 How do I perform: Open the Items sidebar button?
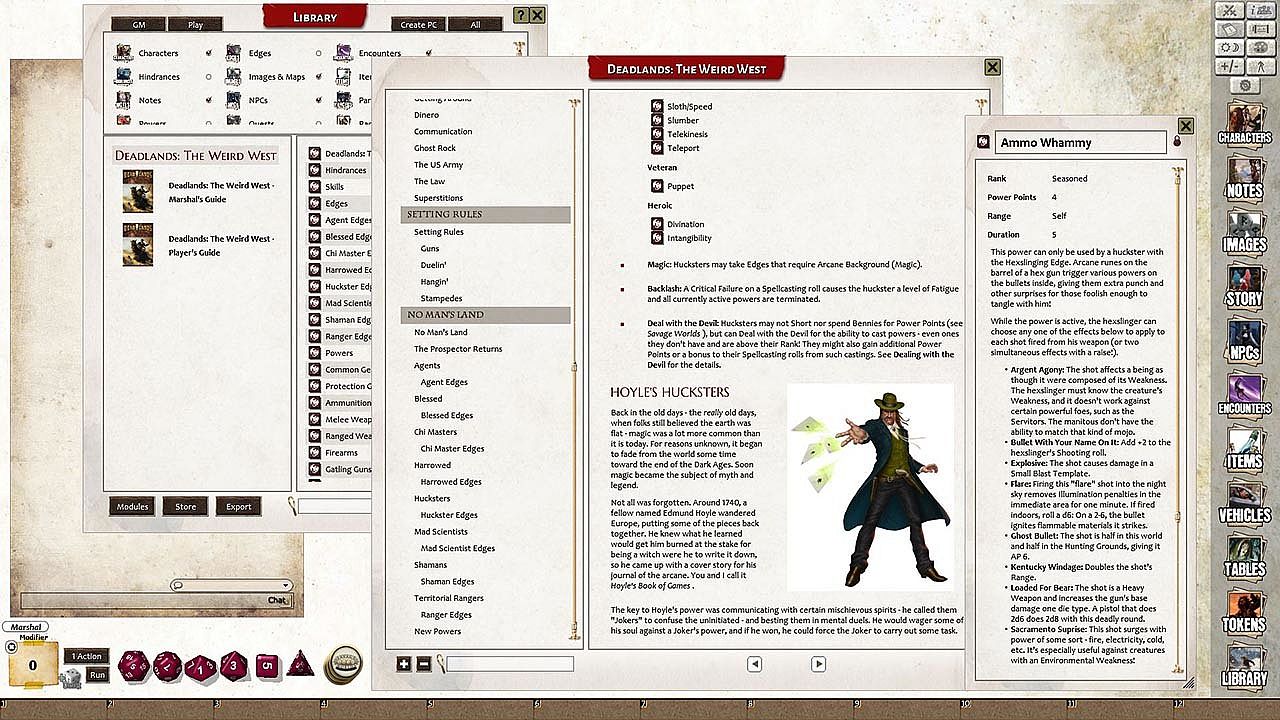point(1244,448)
